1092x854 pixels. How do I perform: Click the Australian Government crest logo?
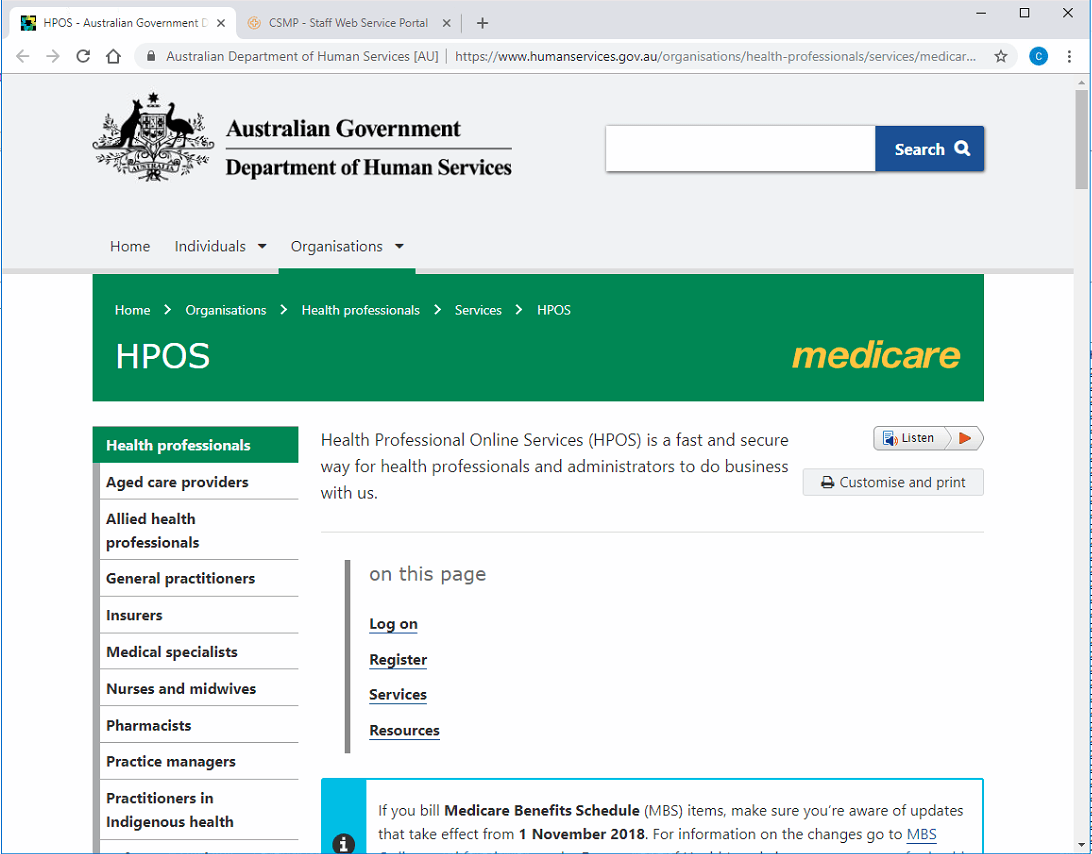click(x=153, y=137)
